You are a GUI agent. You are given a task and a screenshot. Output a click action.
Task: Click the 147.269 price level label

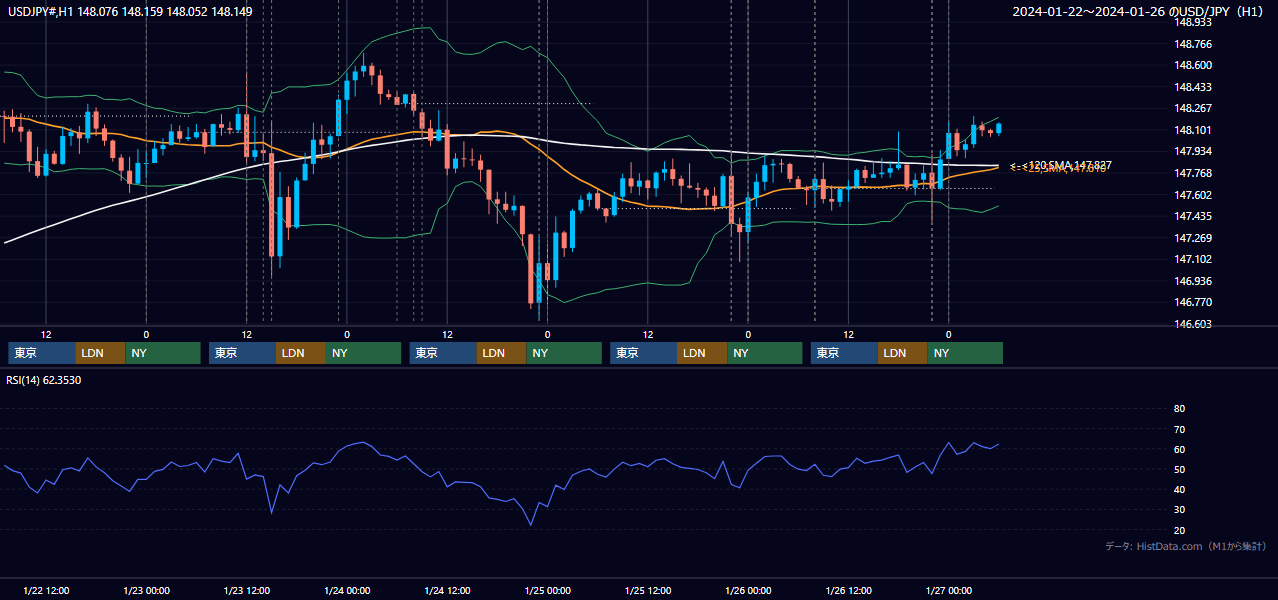[1193, 238]
